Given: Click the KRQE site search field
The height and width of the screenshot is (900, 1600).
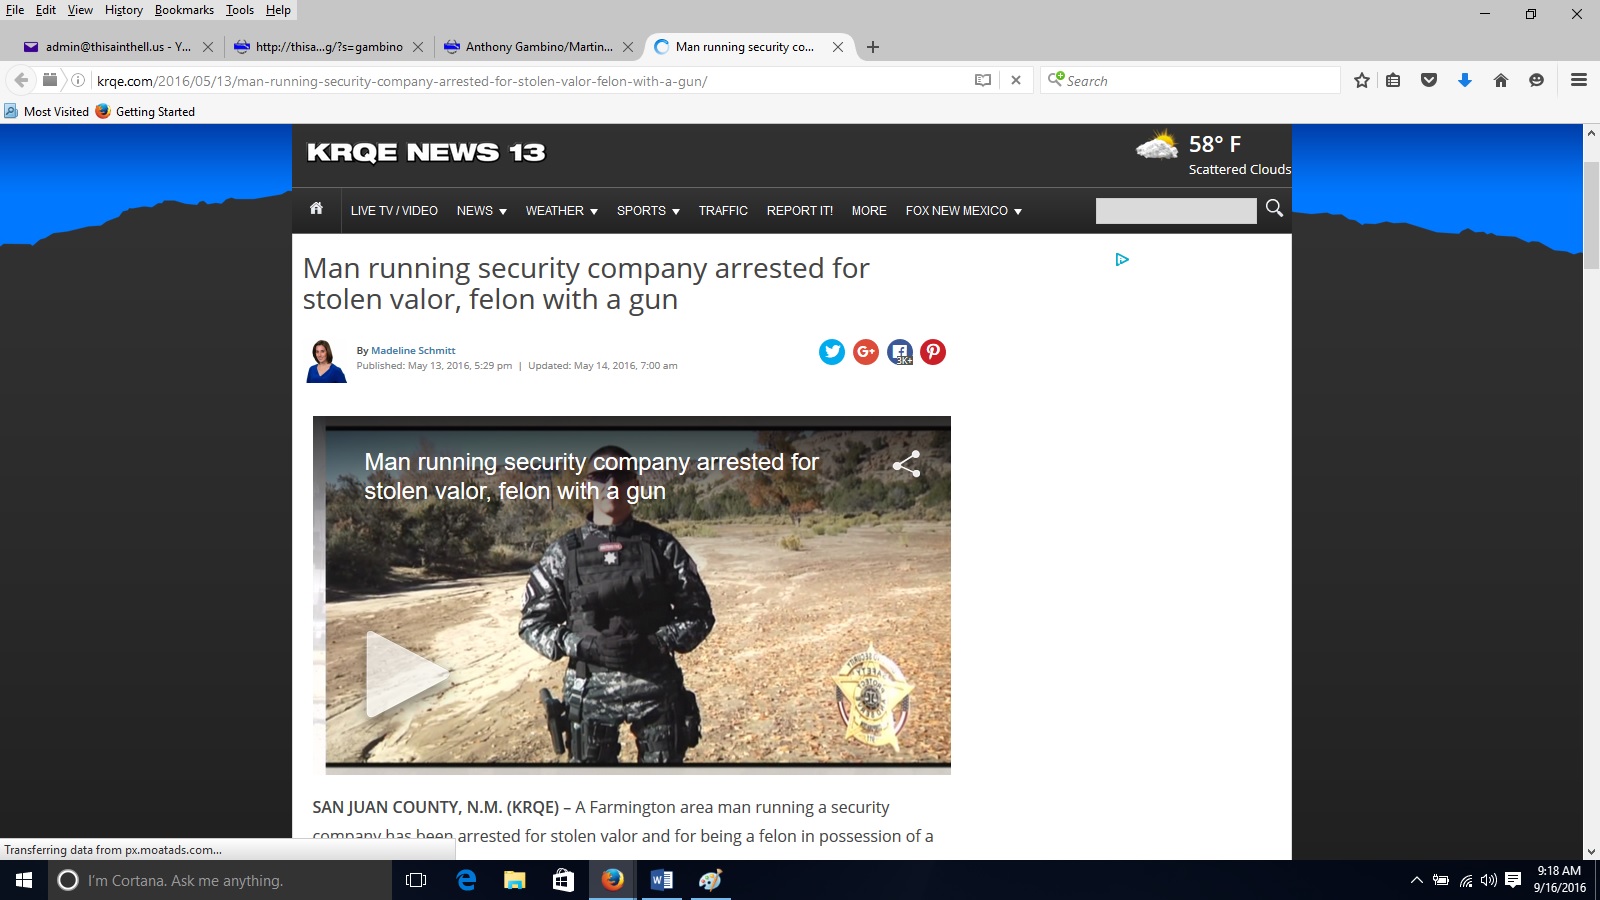Looking at the screenshot, I should click(1175, 211).
